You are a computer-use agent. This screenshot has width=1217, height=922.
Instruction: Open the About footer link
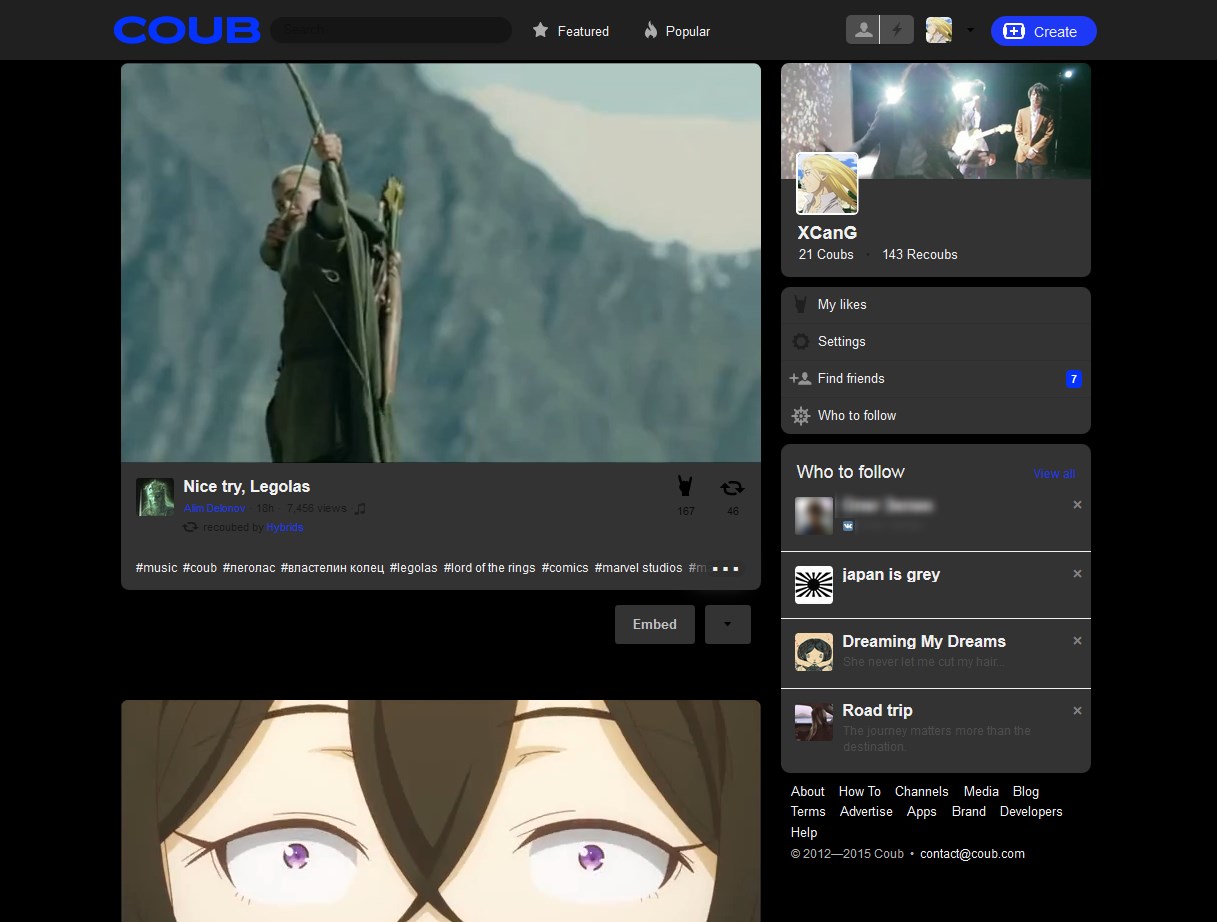(808, 791)
